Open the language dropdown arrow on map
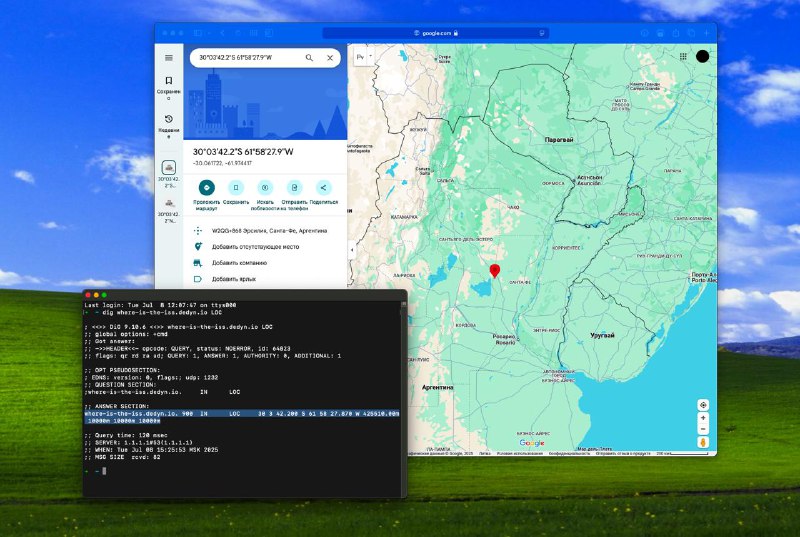The width and height of the screenshot is (800, 537). (x=371, y=57)
